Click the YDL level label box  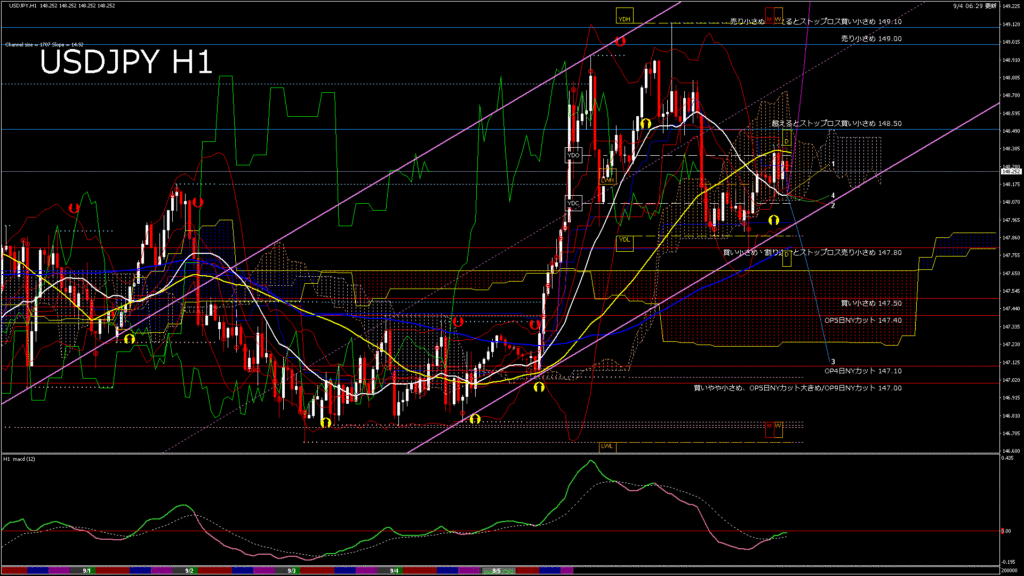[x=624, y=240]
